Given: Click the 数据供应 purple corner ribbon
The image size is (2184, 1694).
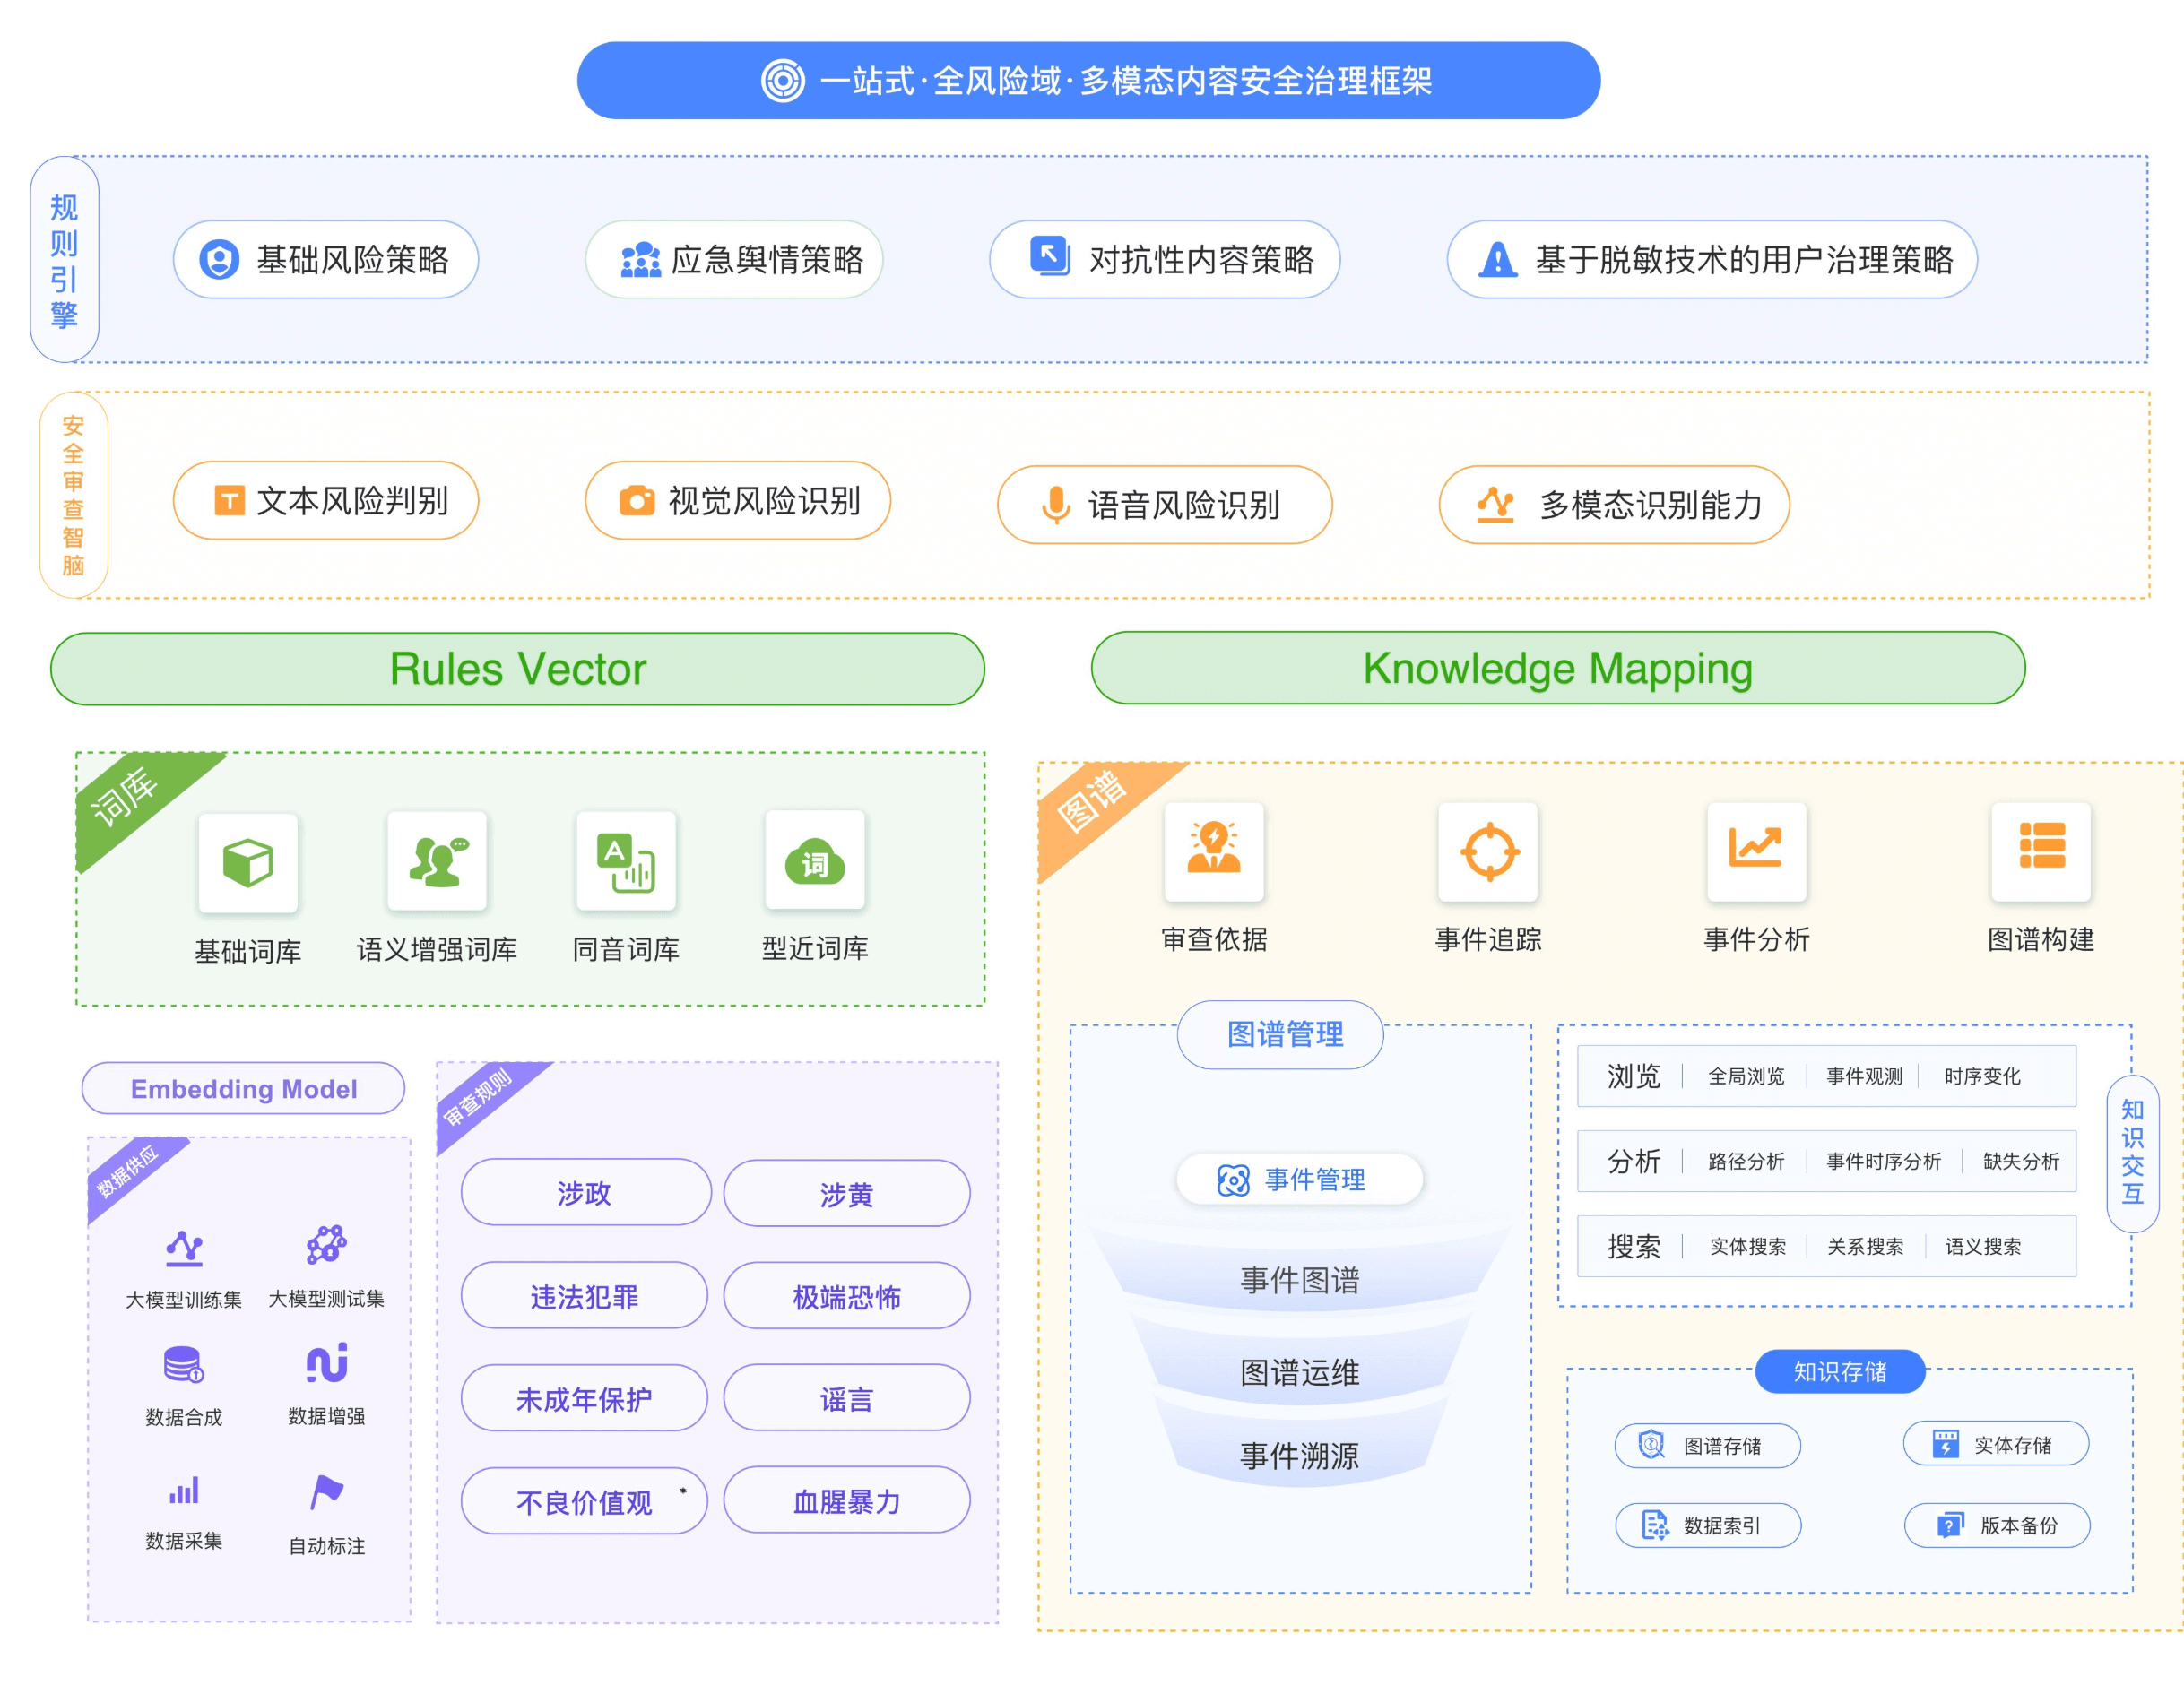Looking at the screenshot, I should (126, 1171).
